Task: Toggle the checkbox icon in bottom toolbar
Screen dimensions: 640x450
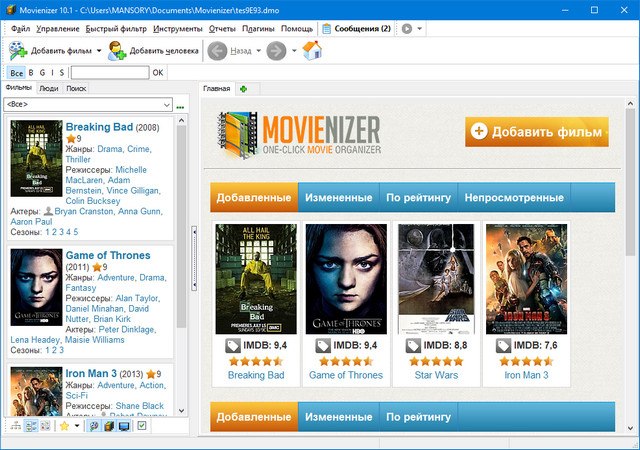Action: 142,426
